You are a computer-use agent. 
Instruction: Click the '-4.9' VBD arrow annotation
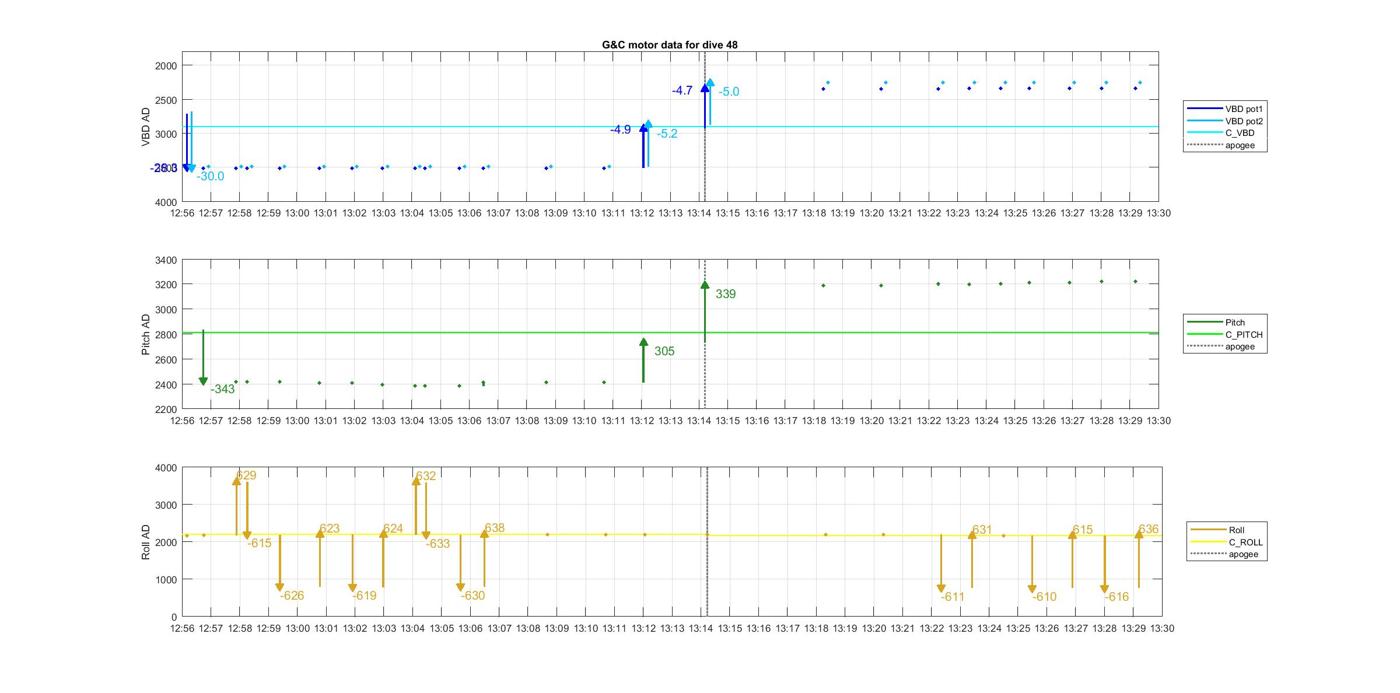[x=620, y=130]
